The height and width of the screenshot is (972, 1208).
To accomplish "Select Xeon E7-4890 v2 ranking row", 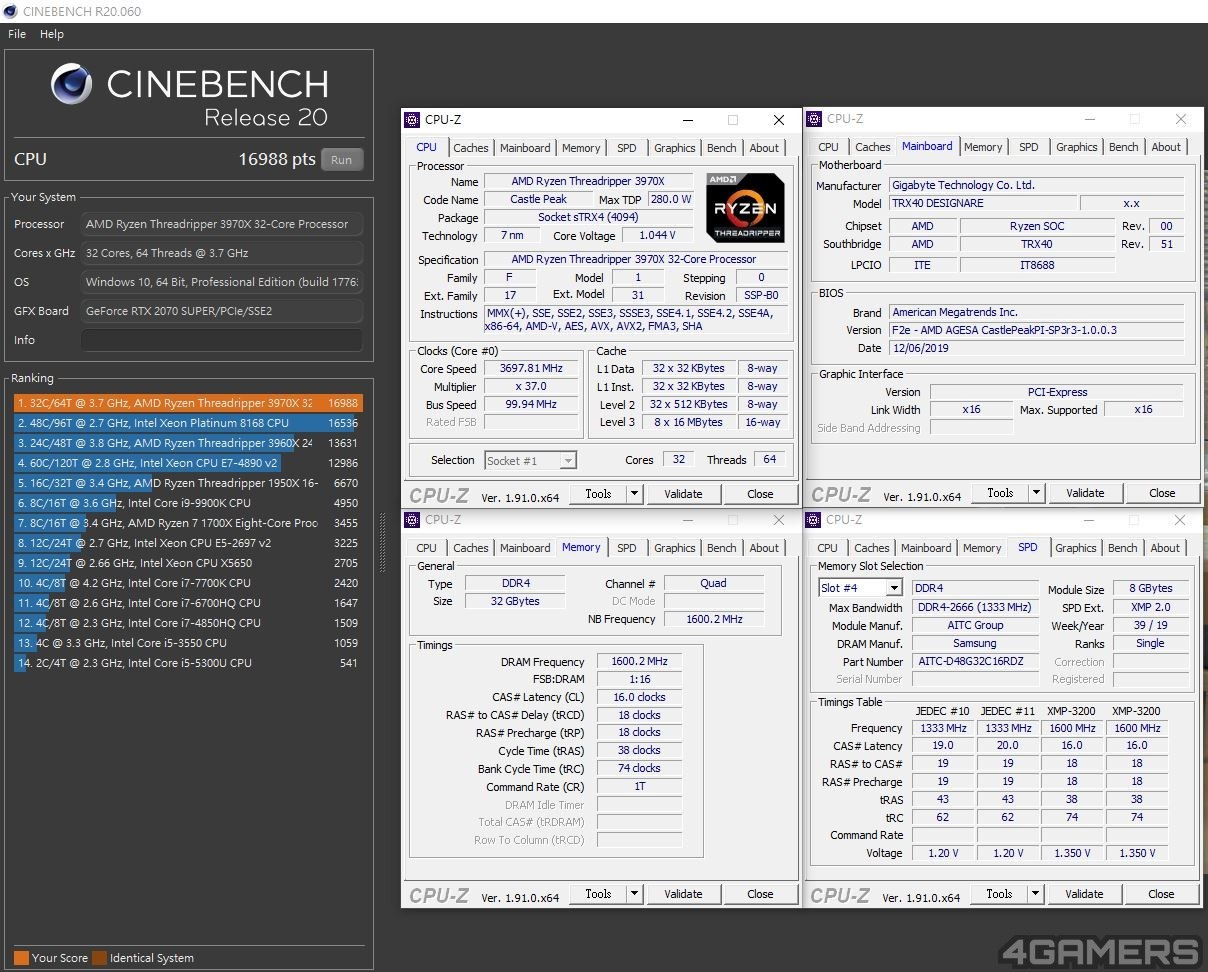I will [x=188, y=463].
